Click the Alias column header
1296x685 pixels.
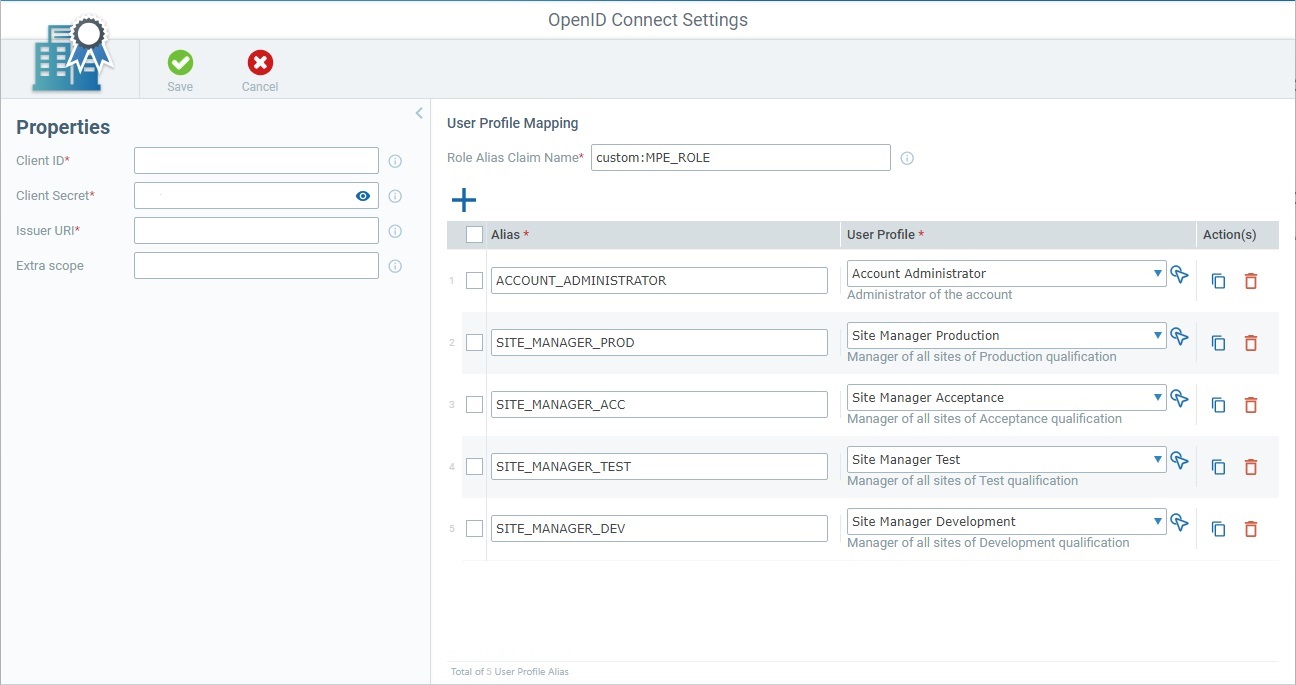point(510,235)
